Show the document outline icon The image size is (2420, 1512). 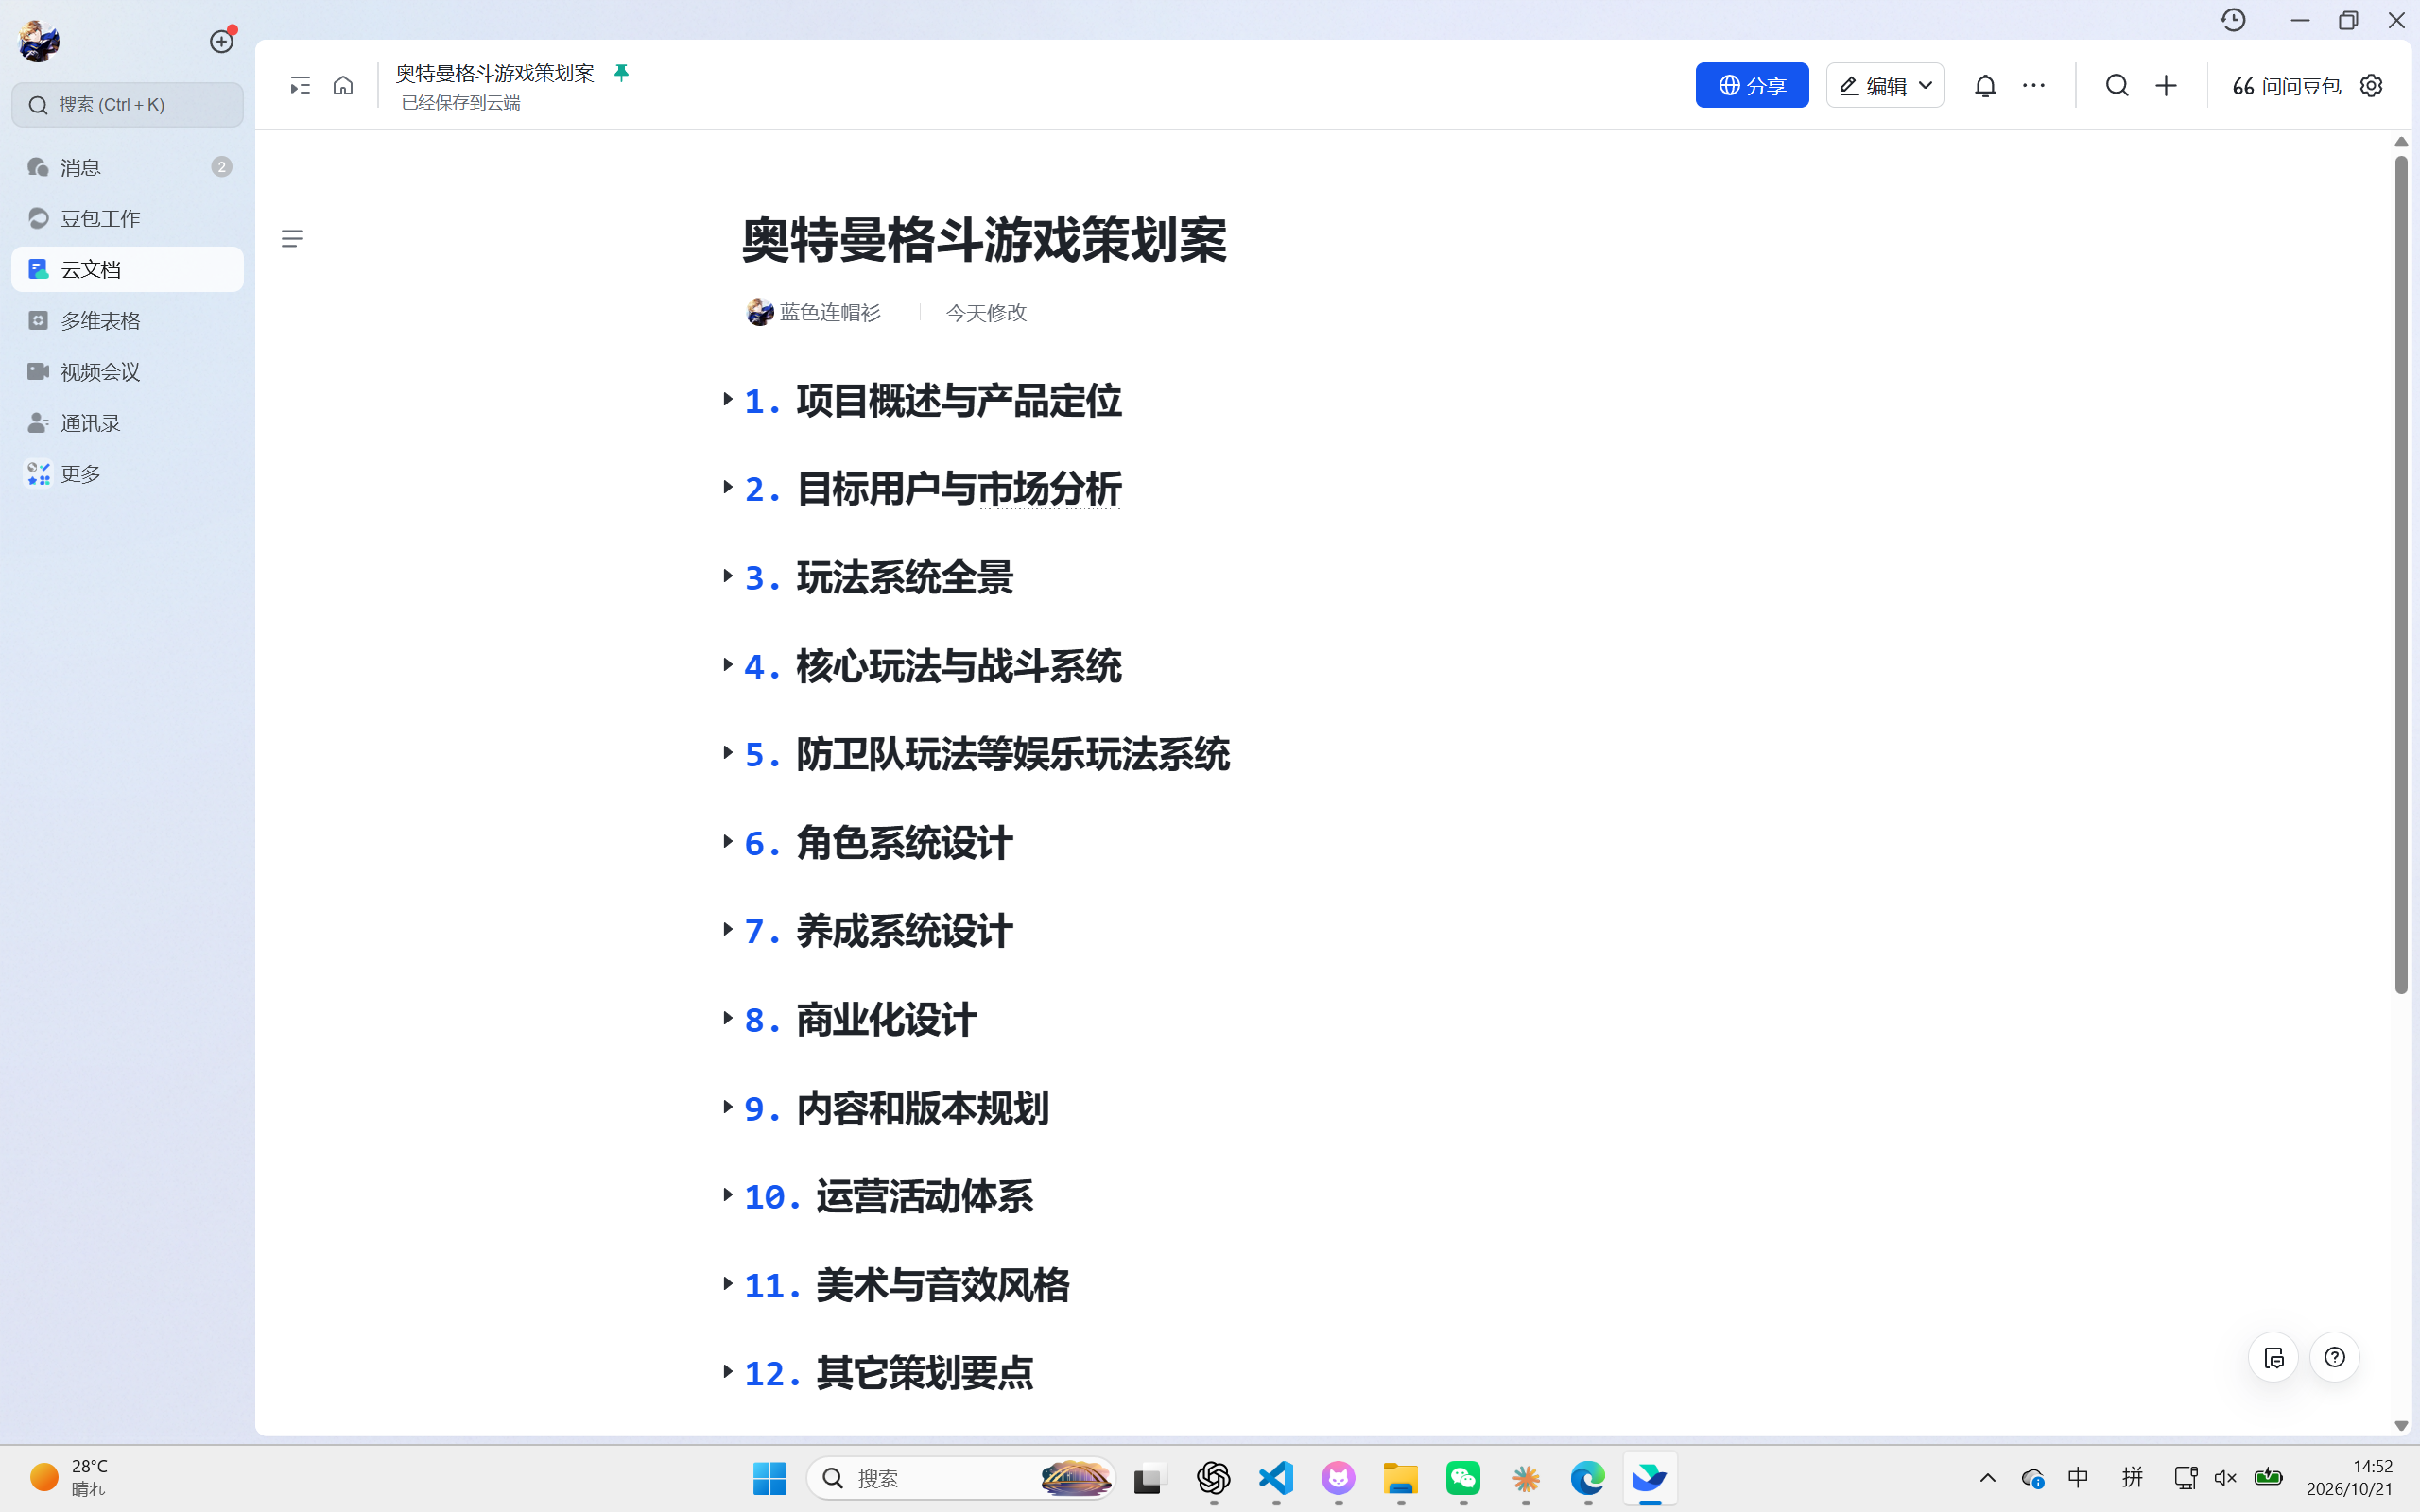tap(292, 238)
